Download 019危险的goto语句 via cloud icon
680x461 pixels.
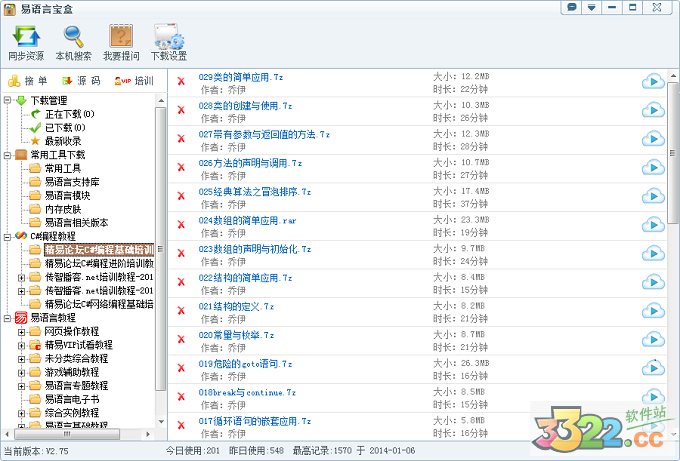coord(653,368)
